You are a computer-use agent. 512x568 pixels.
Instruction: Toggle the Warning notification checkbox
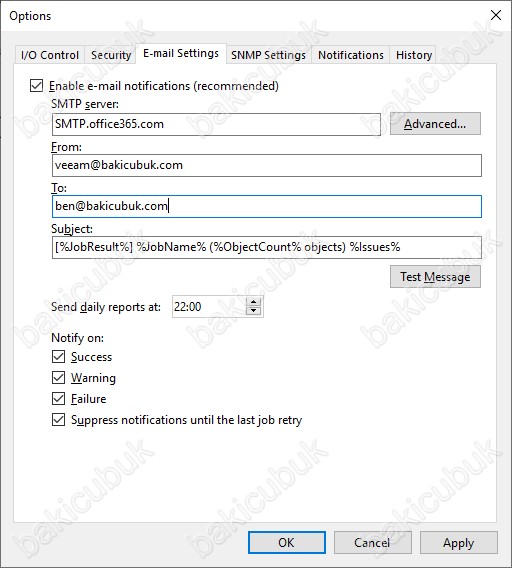click(x=58, y=378)
